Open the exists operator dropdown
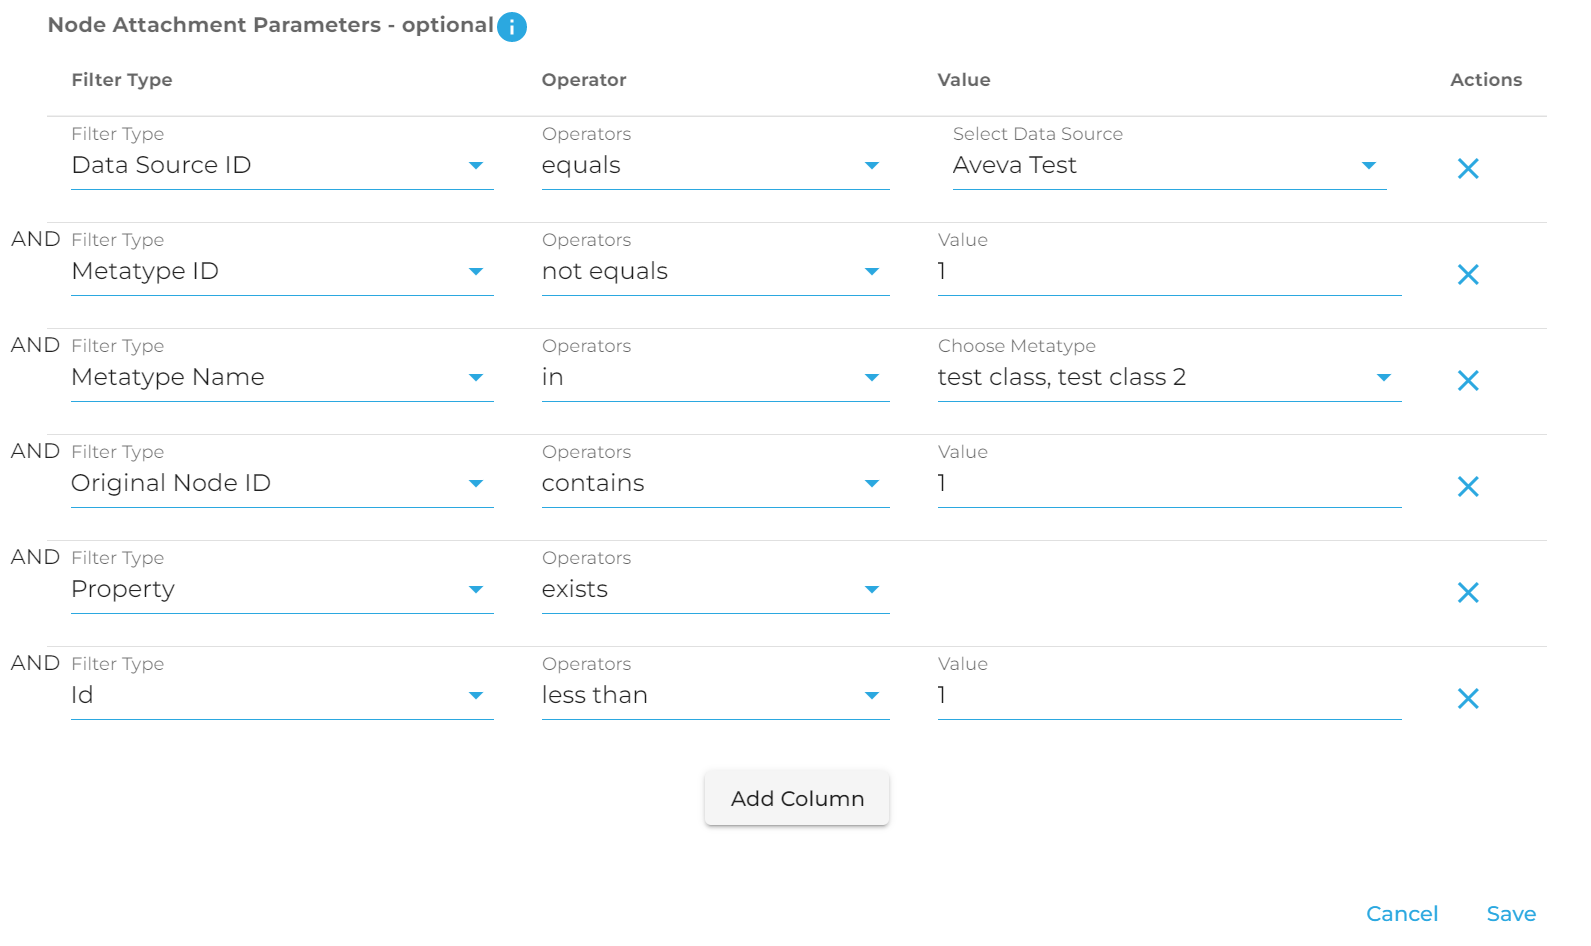This screenshot has height=946, width=1591. pos(715,590)
